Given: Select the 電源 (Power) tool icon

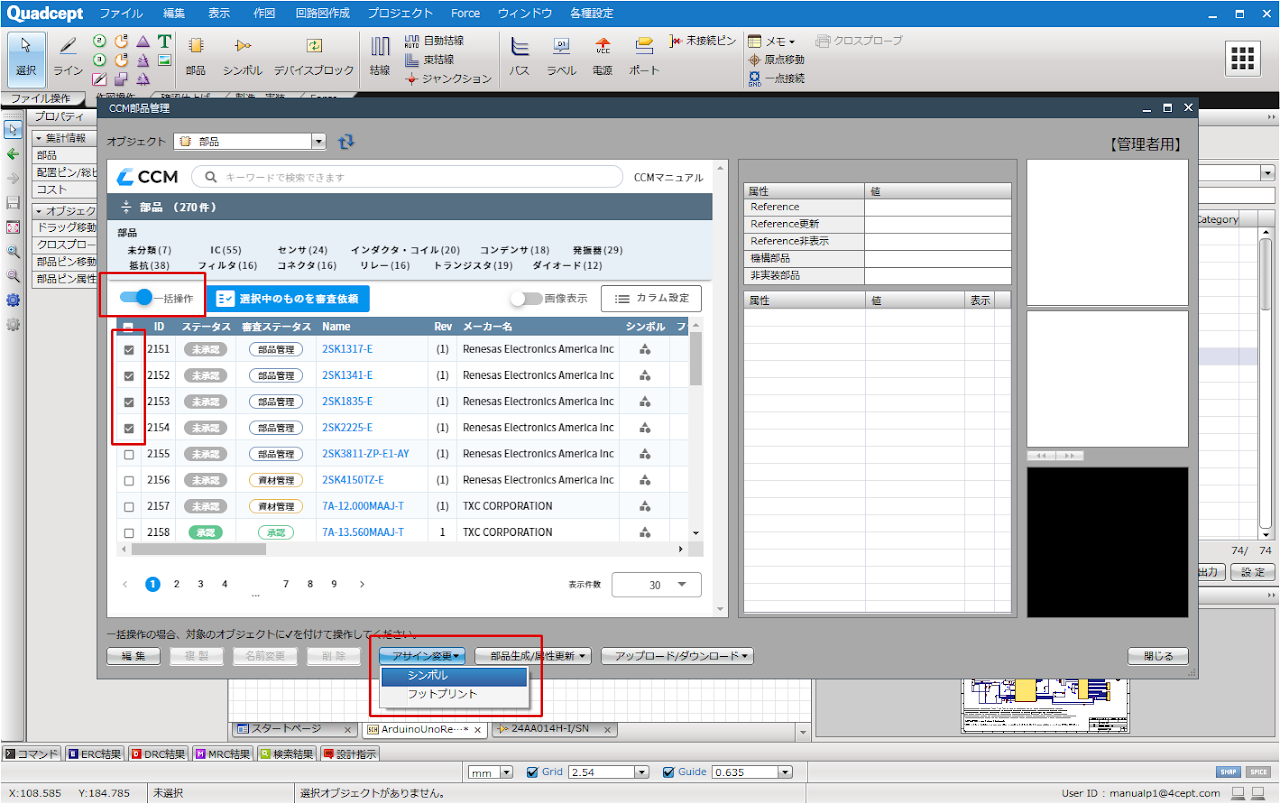Looking at the screenshot, I should pos(602,54).
